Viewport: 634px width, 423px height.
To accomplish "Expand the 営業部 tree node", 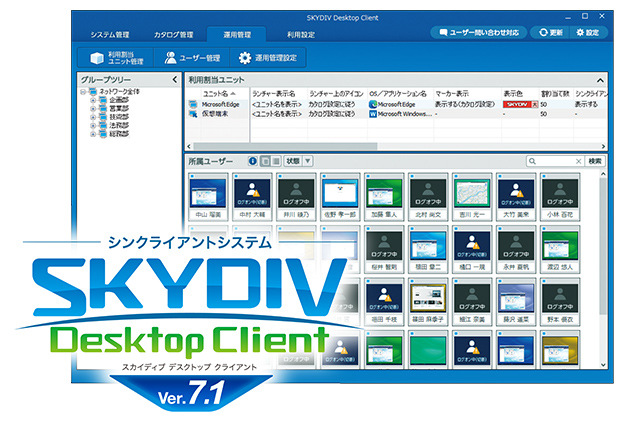I will (93, 108).
